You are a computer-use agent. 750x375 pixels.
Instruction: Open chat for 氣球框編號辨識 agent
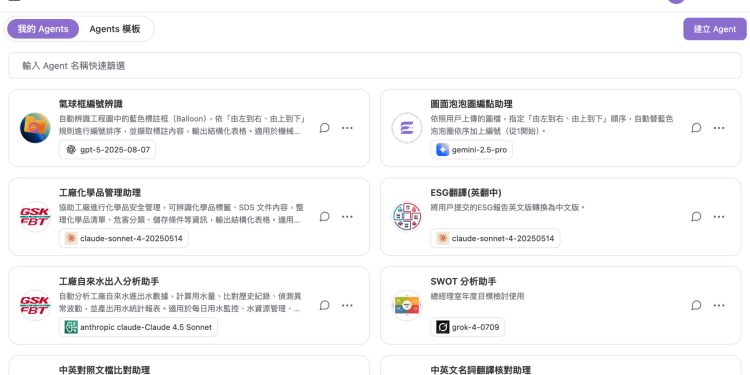[324, 128]
